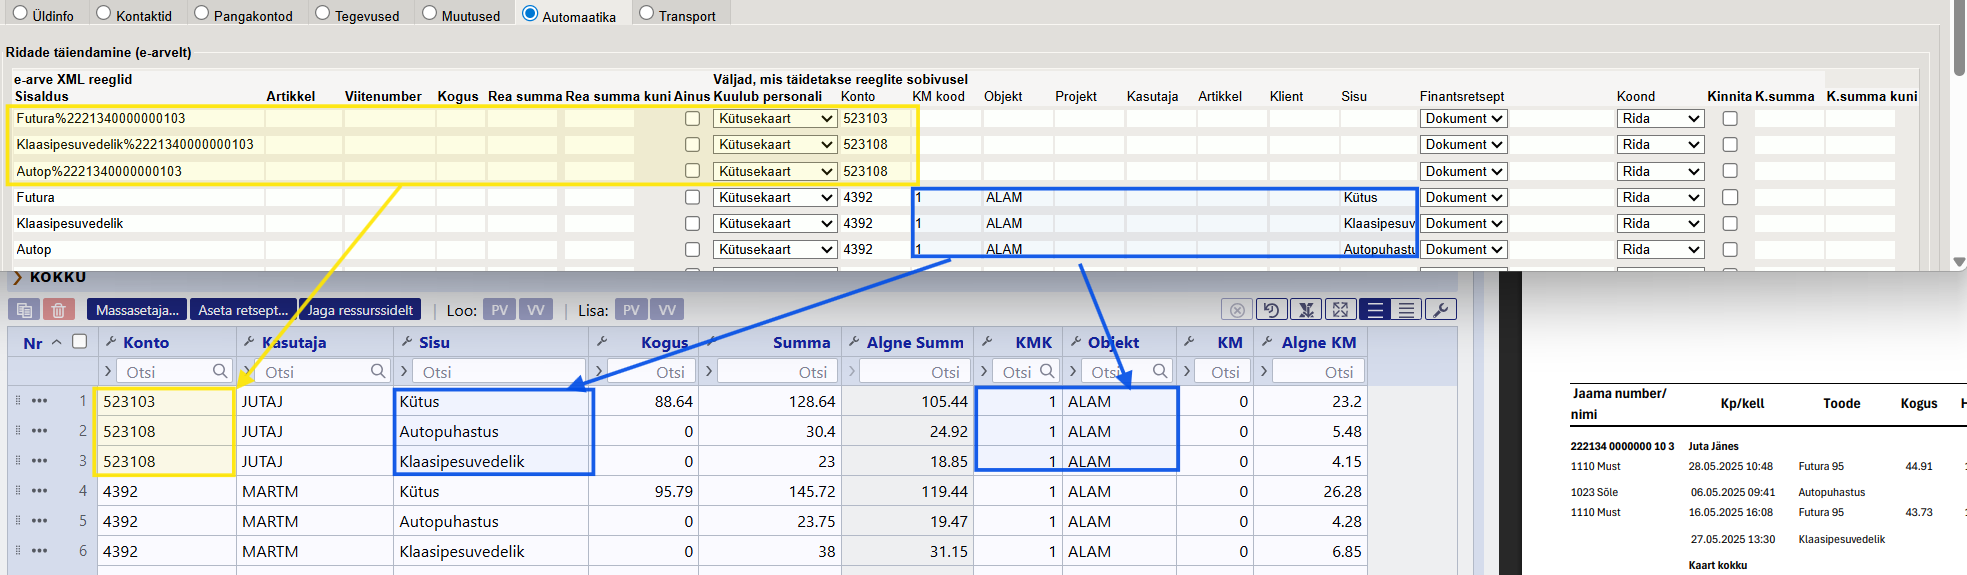The width and height of the screenshot is (1967, 575).
Task: Click the red trash delete icon
Action: (x=59, y=310)
